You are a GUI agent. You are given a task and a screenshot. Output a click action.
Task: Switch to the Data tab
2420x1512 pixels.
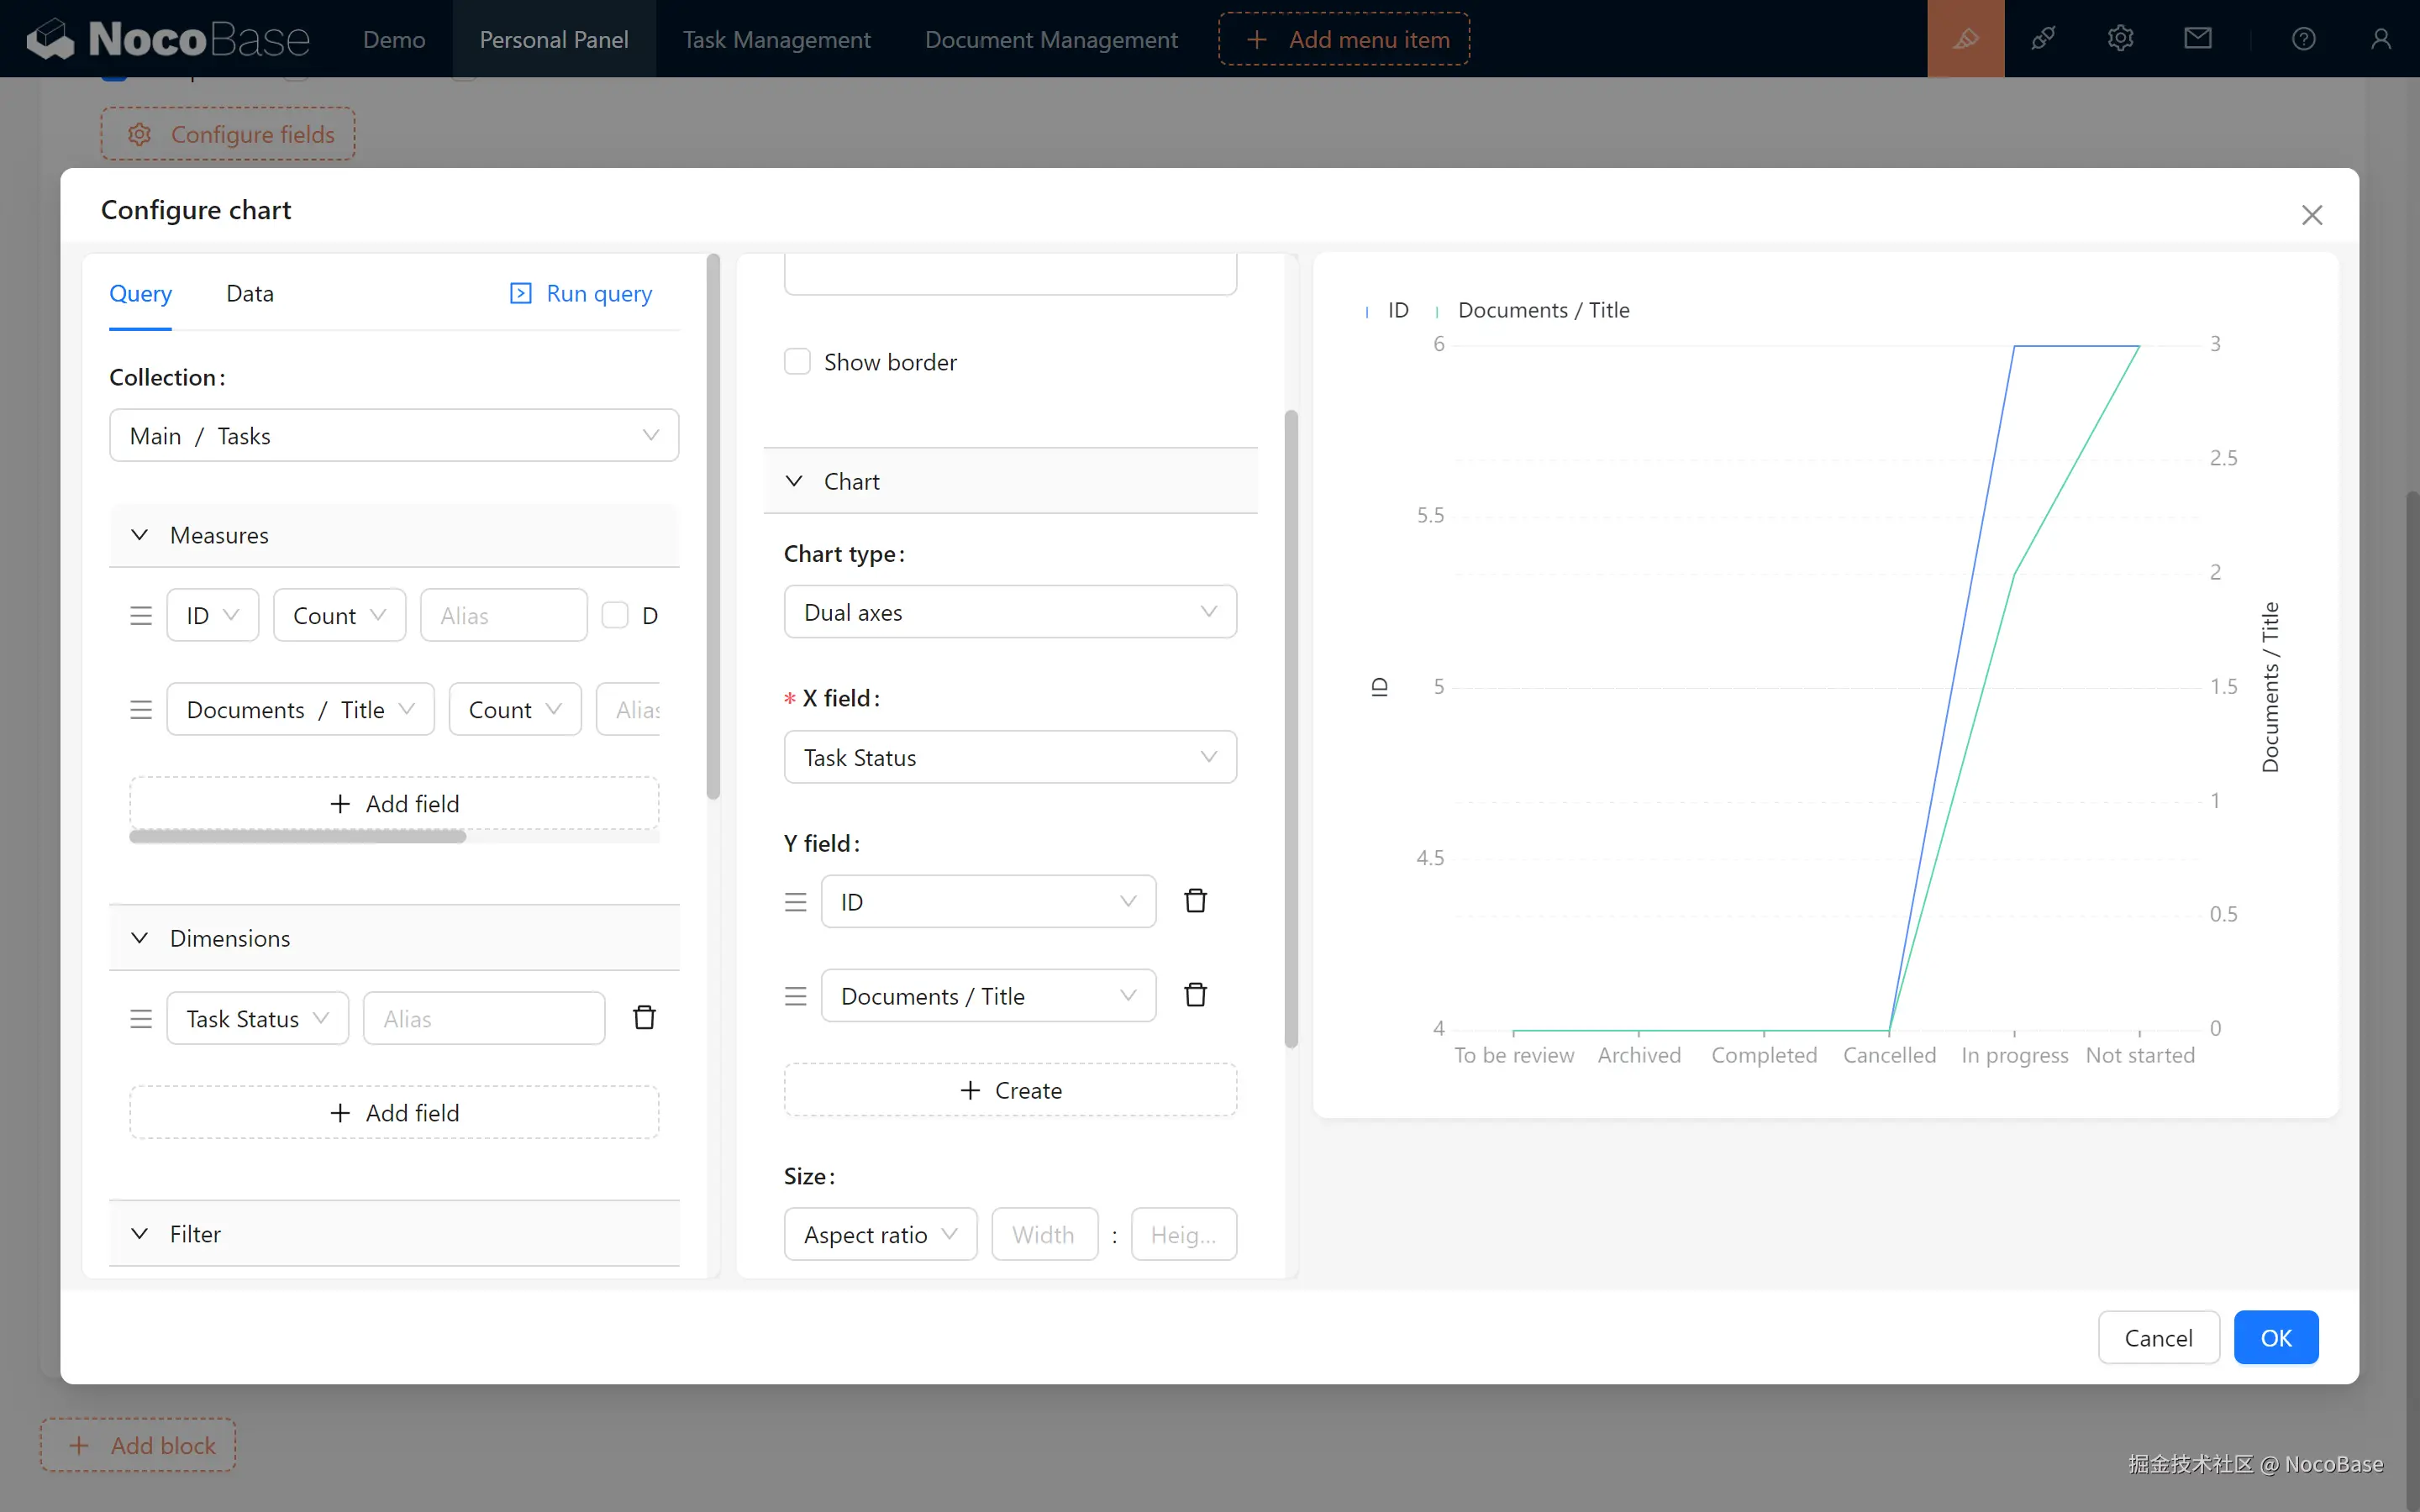point(249,293)
